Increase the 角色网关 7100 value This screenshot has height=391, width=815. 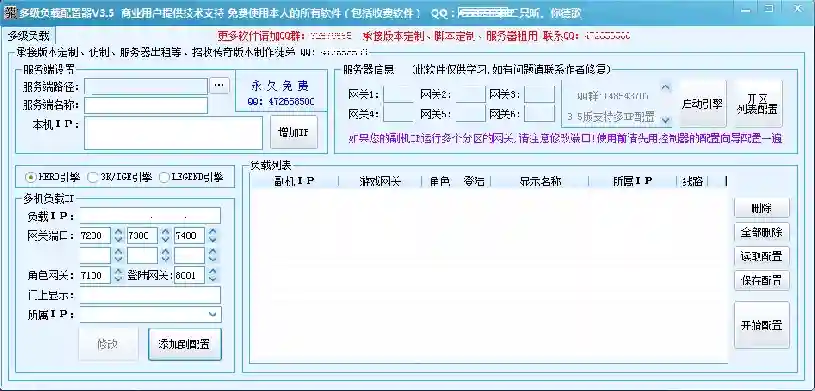coord(119,271)
